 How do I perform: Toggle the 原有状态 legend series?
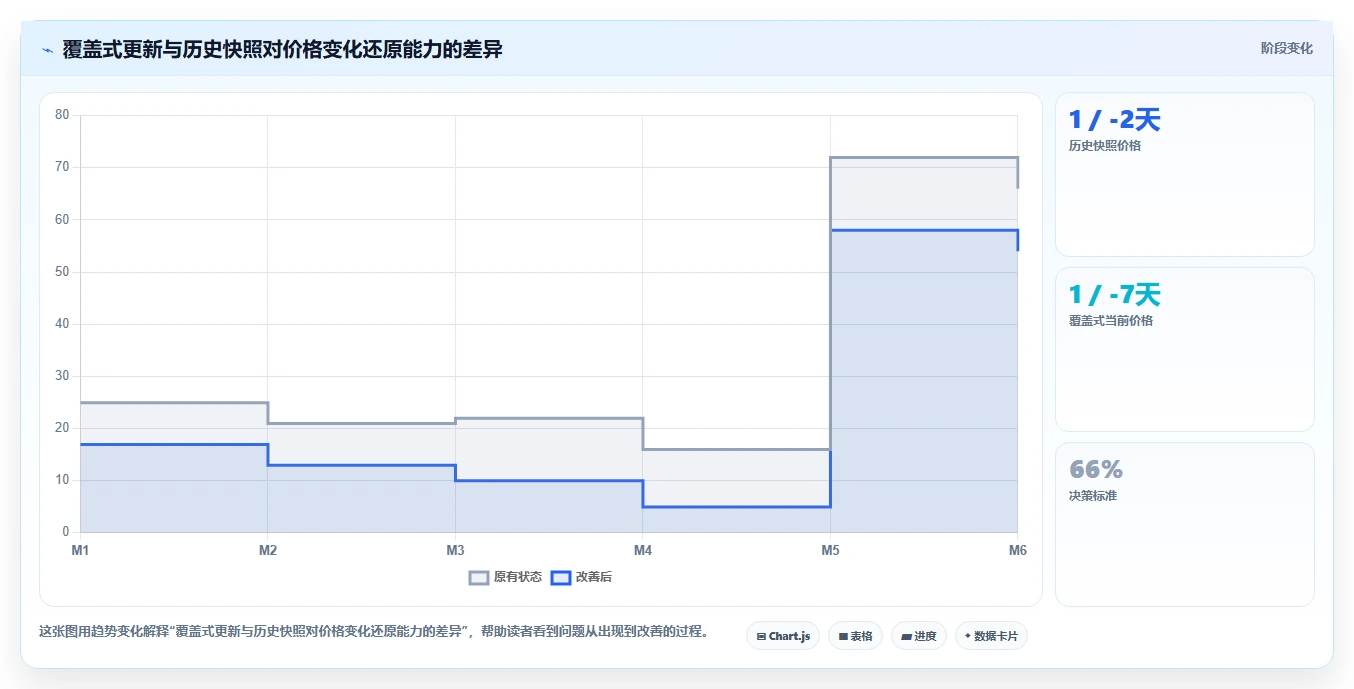[x=506, y=577]
